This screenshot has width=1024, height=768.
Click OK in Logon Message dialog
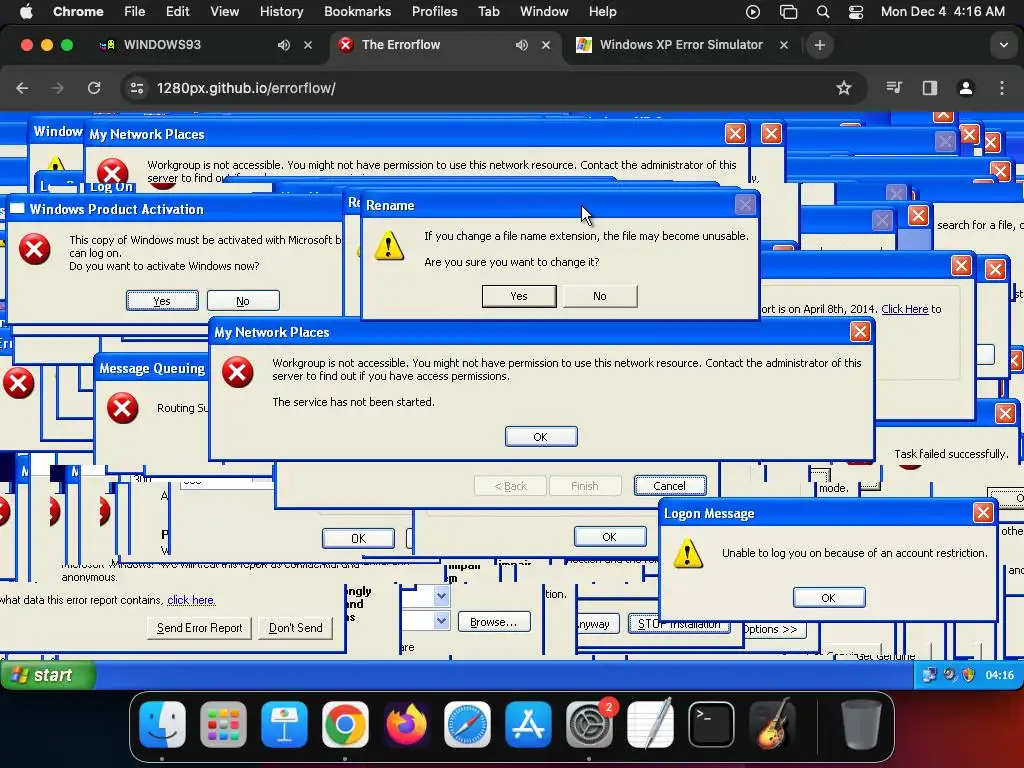[829, 598]
